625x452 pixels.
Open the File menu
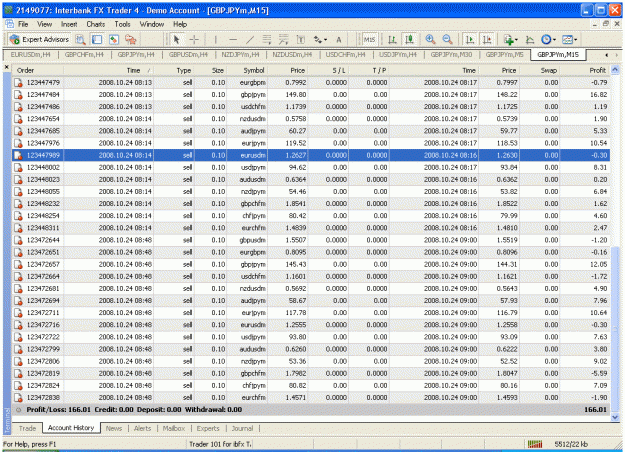tap(23, 24)
